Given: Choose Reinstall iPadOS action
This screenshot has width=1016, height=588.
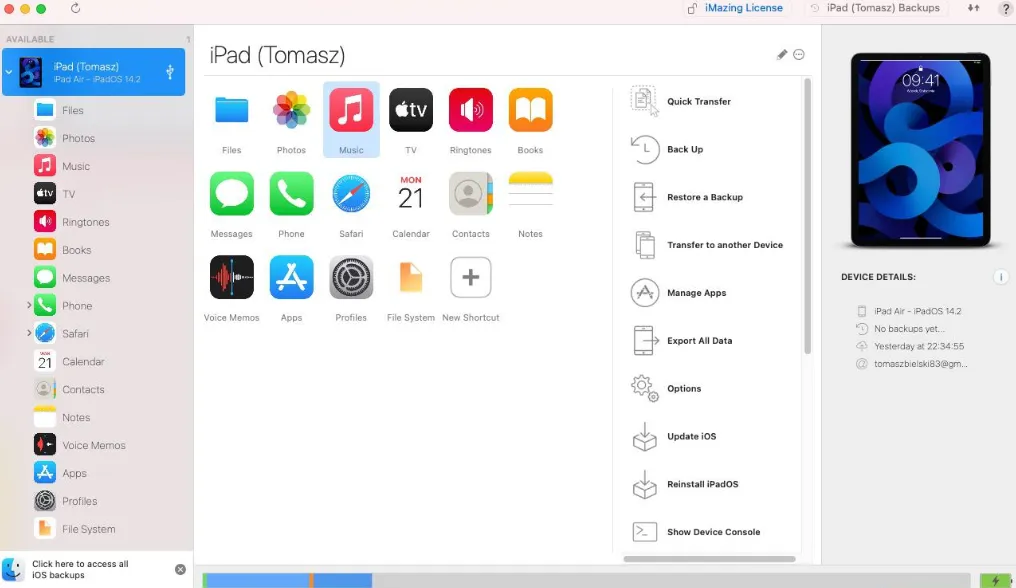Looking at the screenshot, I should click(x=685, y=484).
